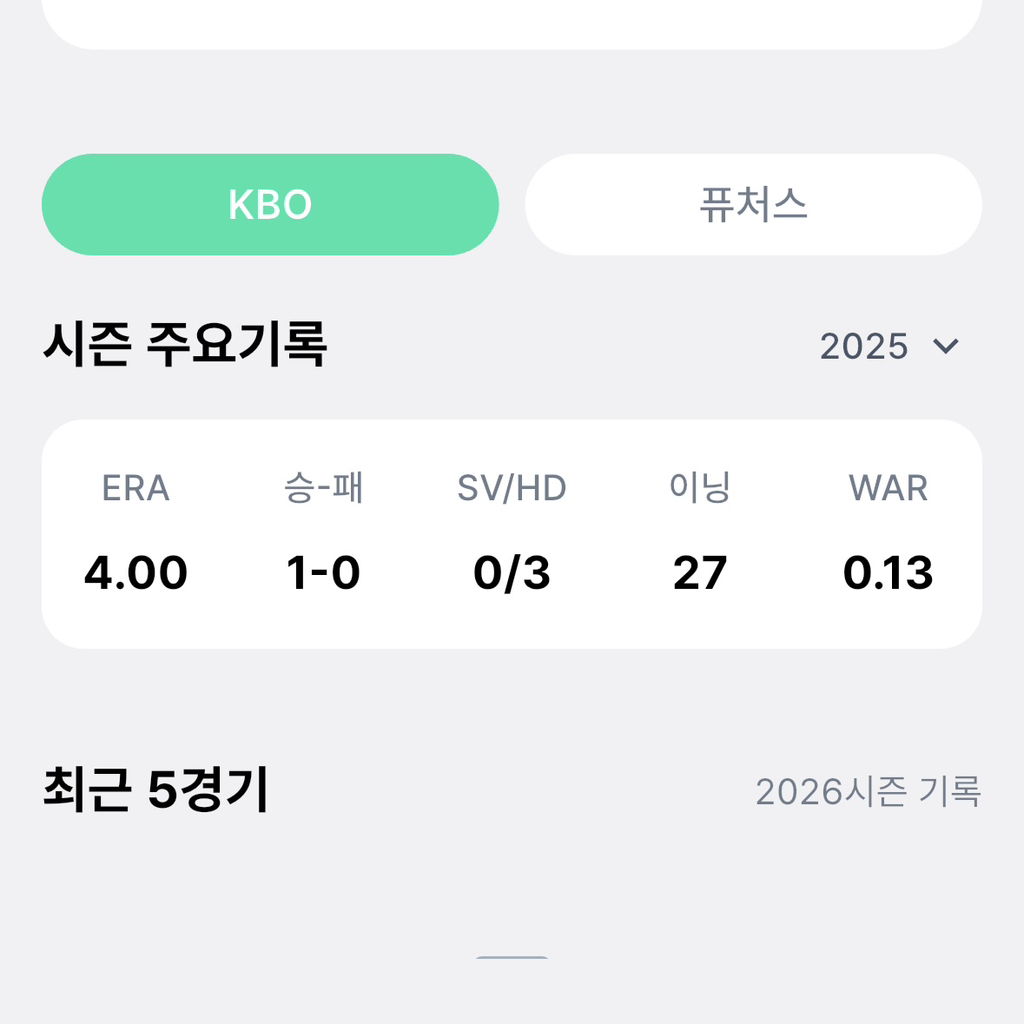The image size is (1024, 1024).
Task: Click the 2026시즌 기록 label
Action: pos(869,792)
